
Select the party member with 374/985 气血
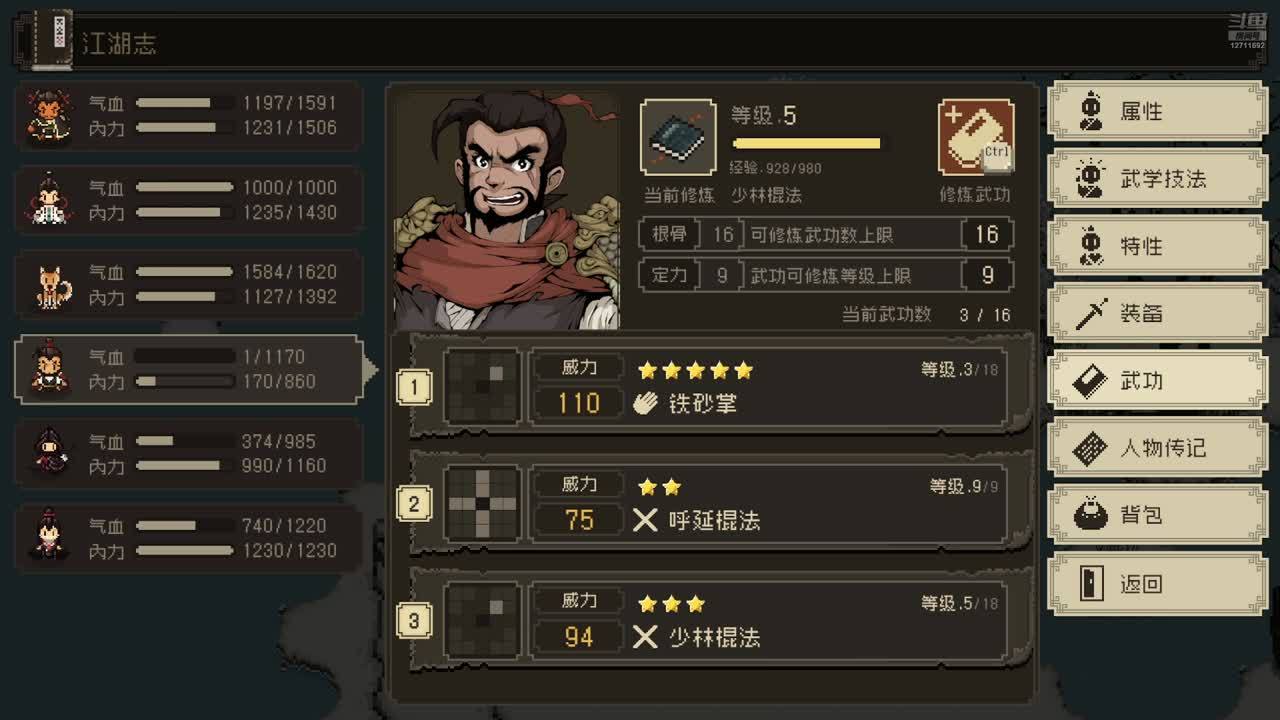[188, 454]
